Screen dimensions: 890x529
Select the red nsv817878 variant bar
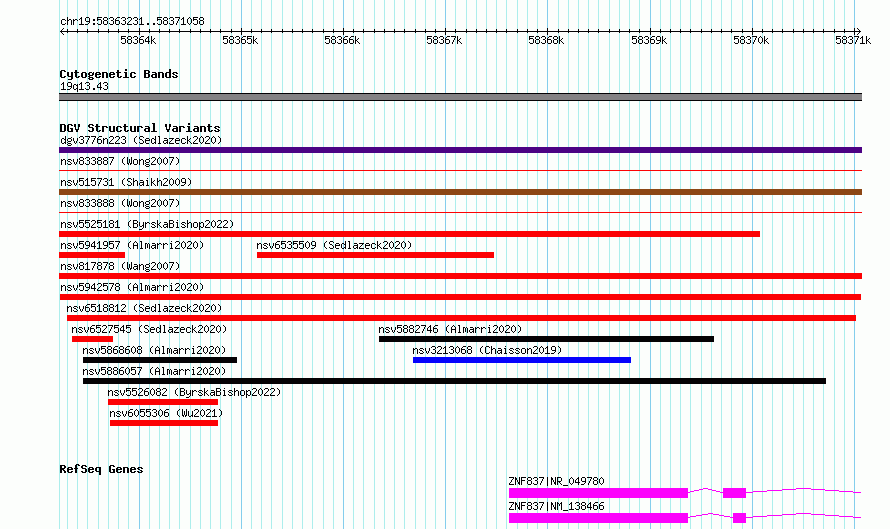click(x=460, y=276)
